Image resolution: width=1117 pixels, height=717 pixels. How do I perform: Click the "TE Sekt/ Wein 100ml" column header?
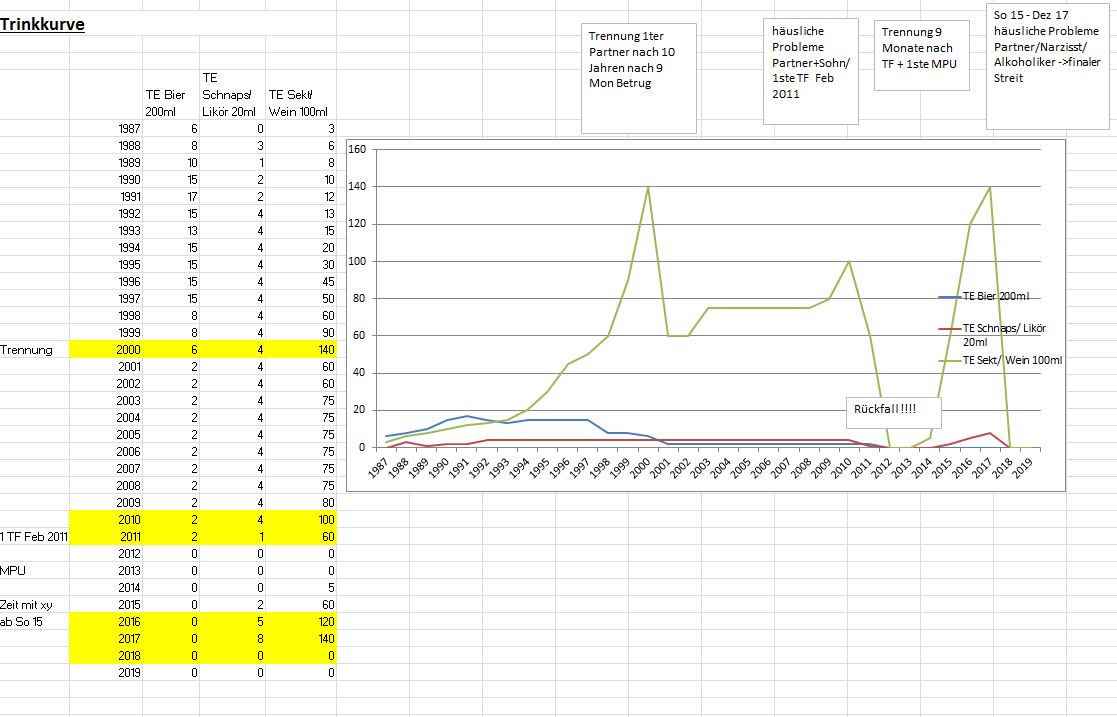click(x=301, y=103)
